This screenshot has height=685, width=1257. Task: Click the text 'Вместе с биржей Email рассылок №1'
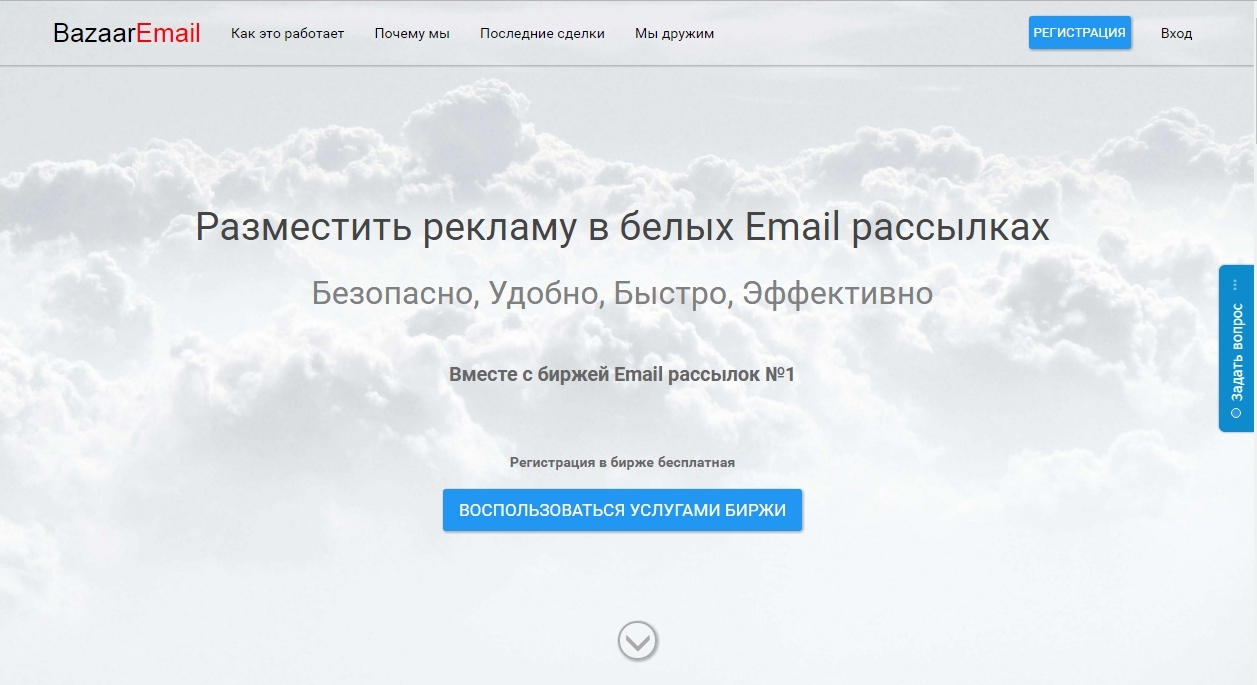click(x=622, y=374)
